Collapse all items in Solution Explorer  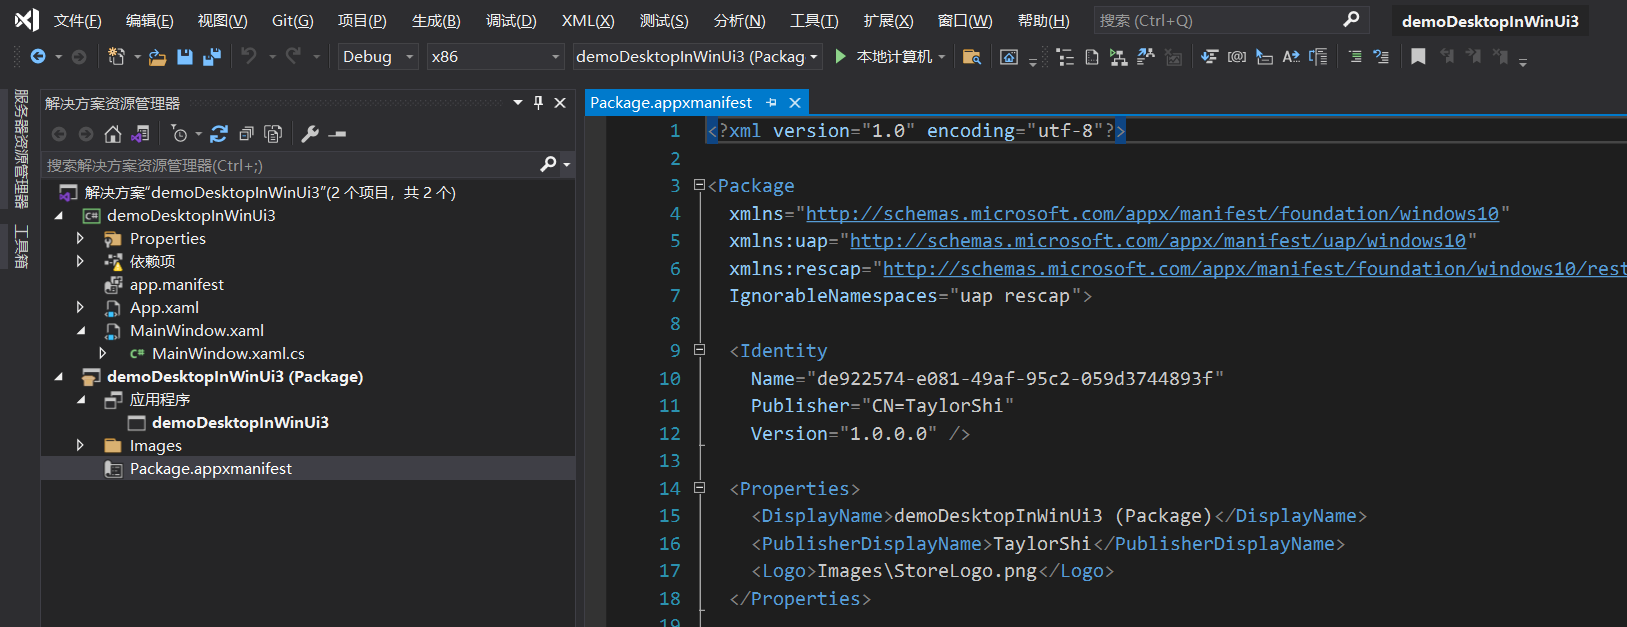pyautogui.click(x=246, y=134)
